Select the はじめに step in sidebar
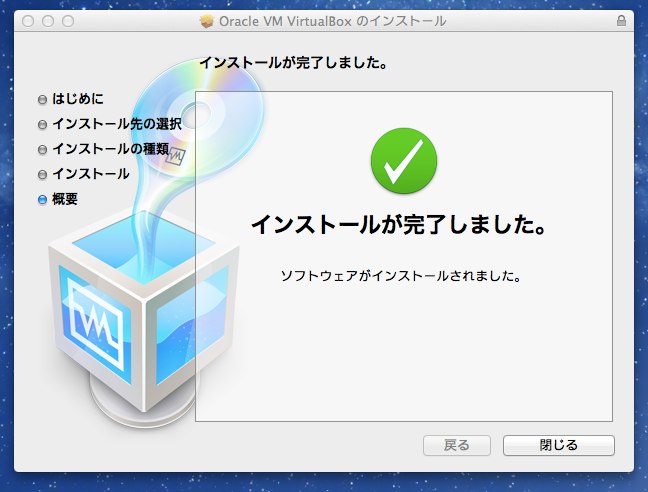This screenshot has width=648, height=492. (x=78, y=99)
